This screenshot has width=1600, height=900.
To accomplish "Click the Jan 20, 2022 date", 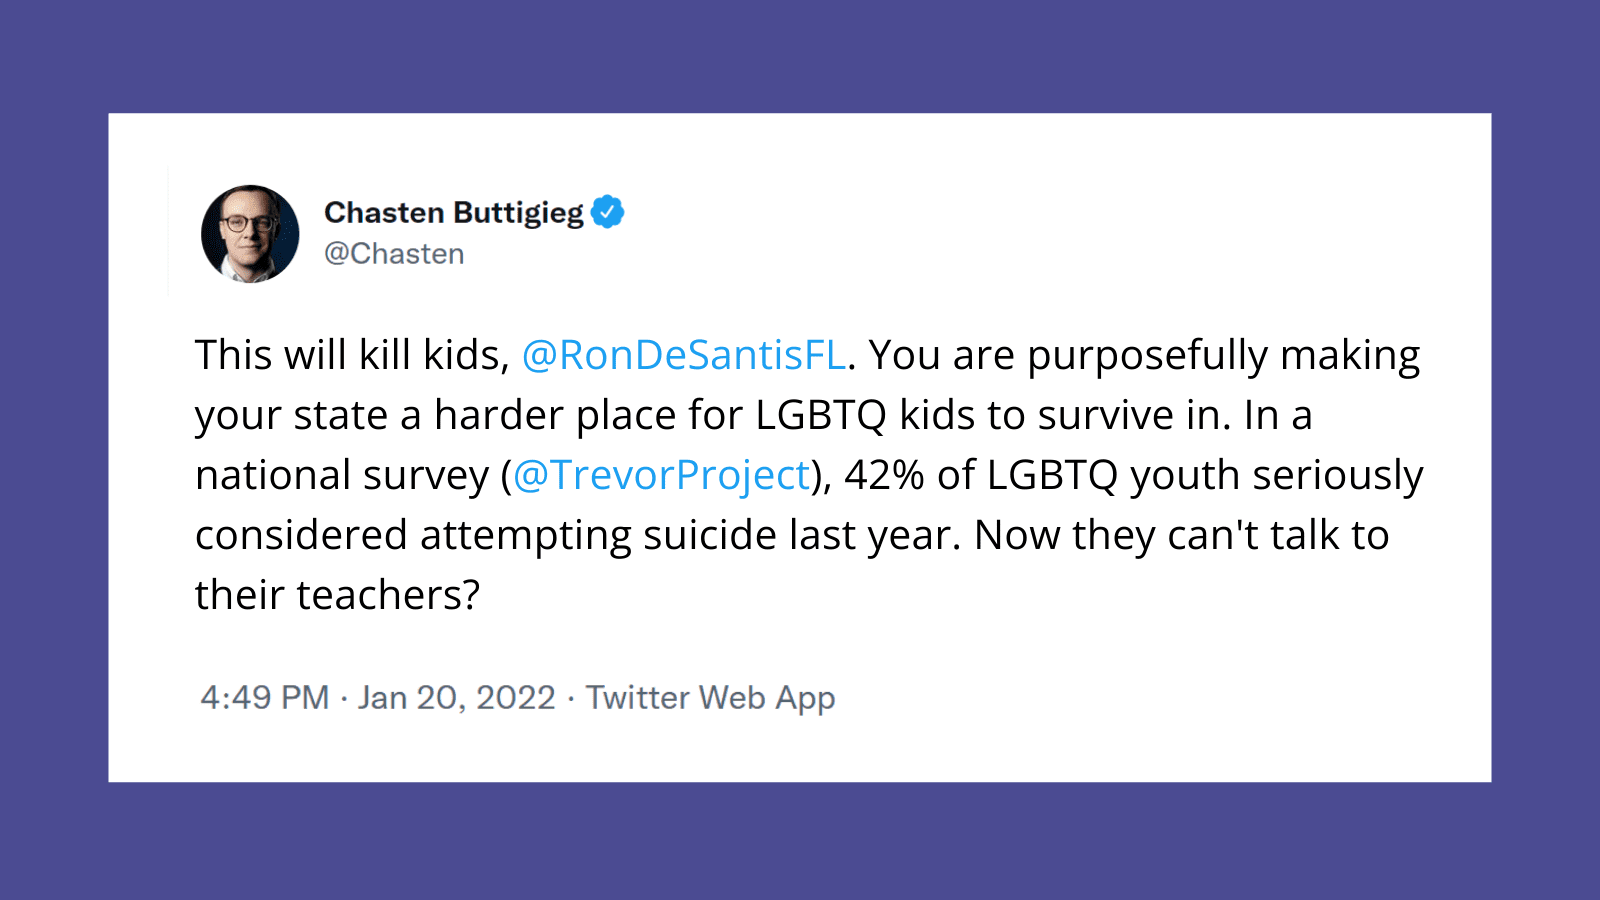I will click(x=457, y=697).
